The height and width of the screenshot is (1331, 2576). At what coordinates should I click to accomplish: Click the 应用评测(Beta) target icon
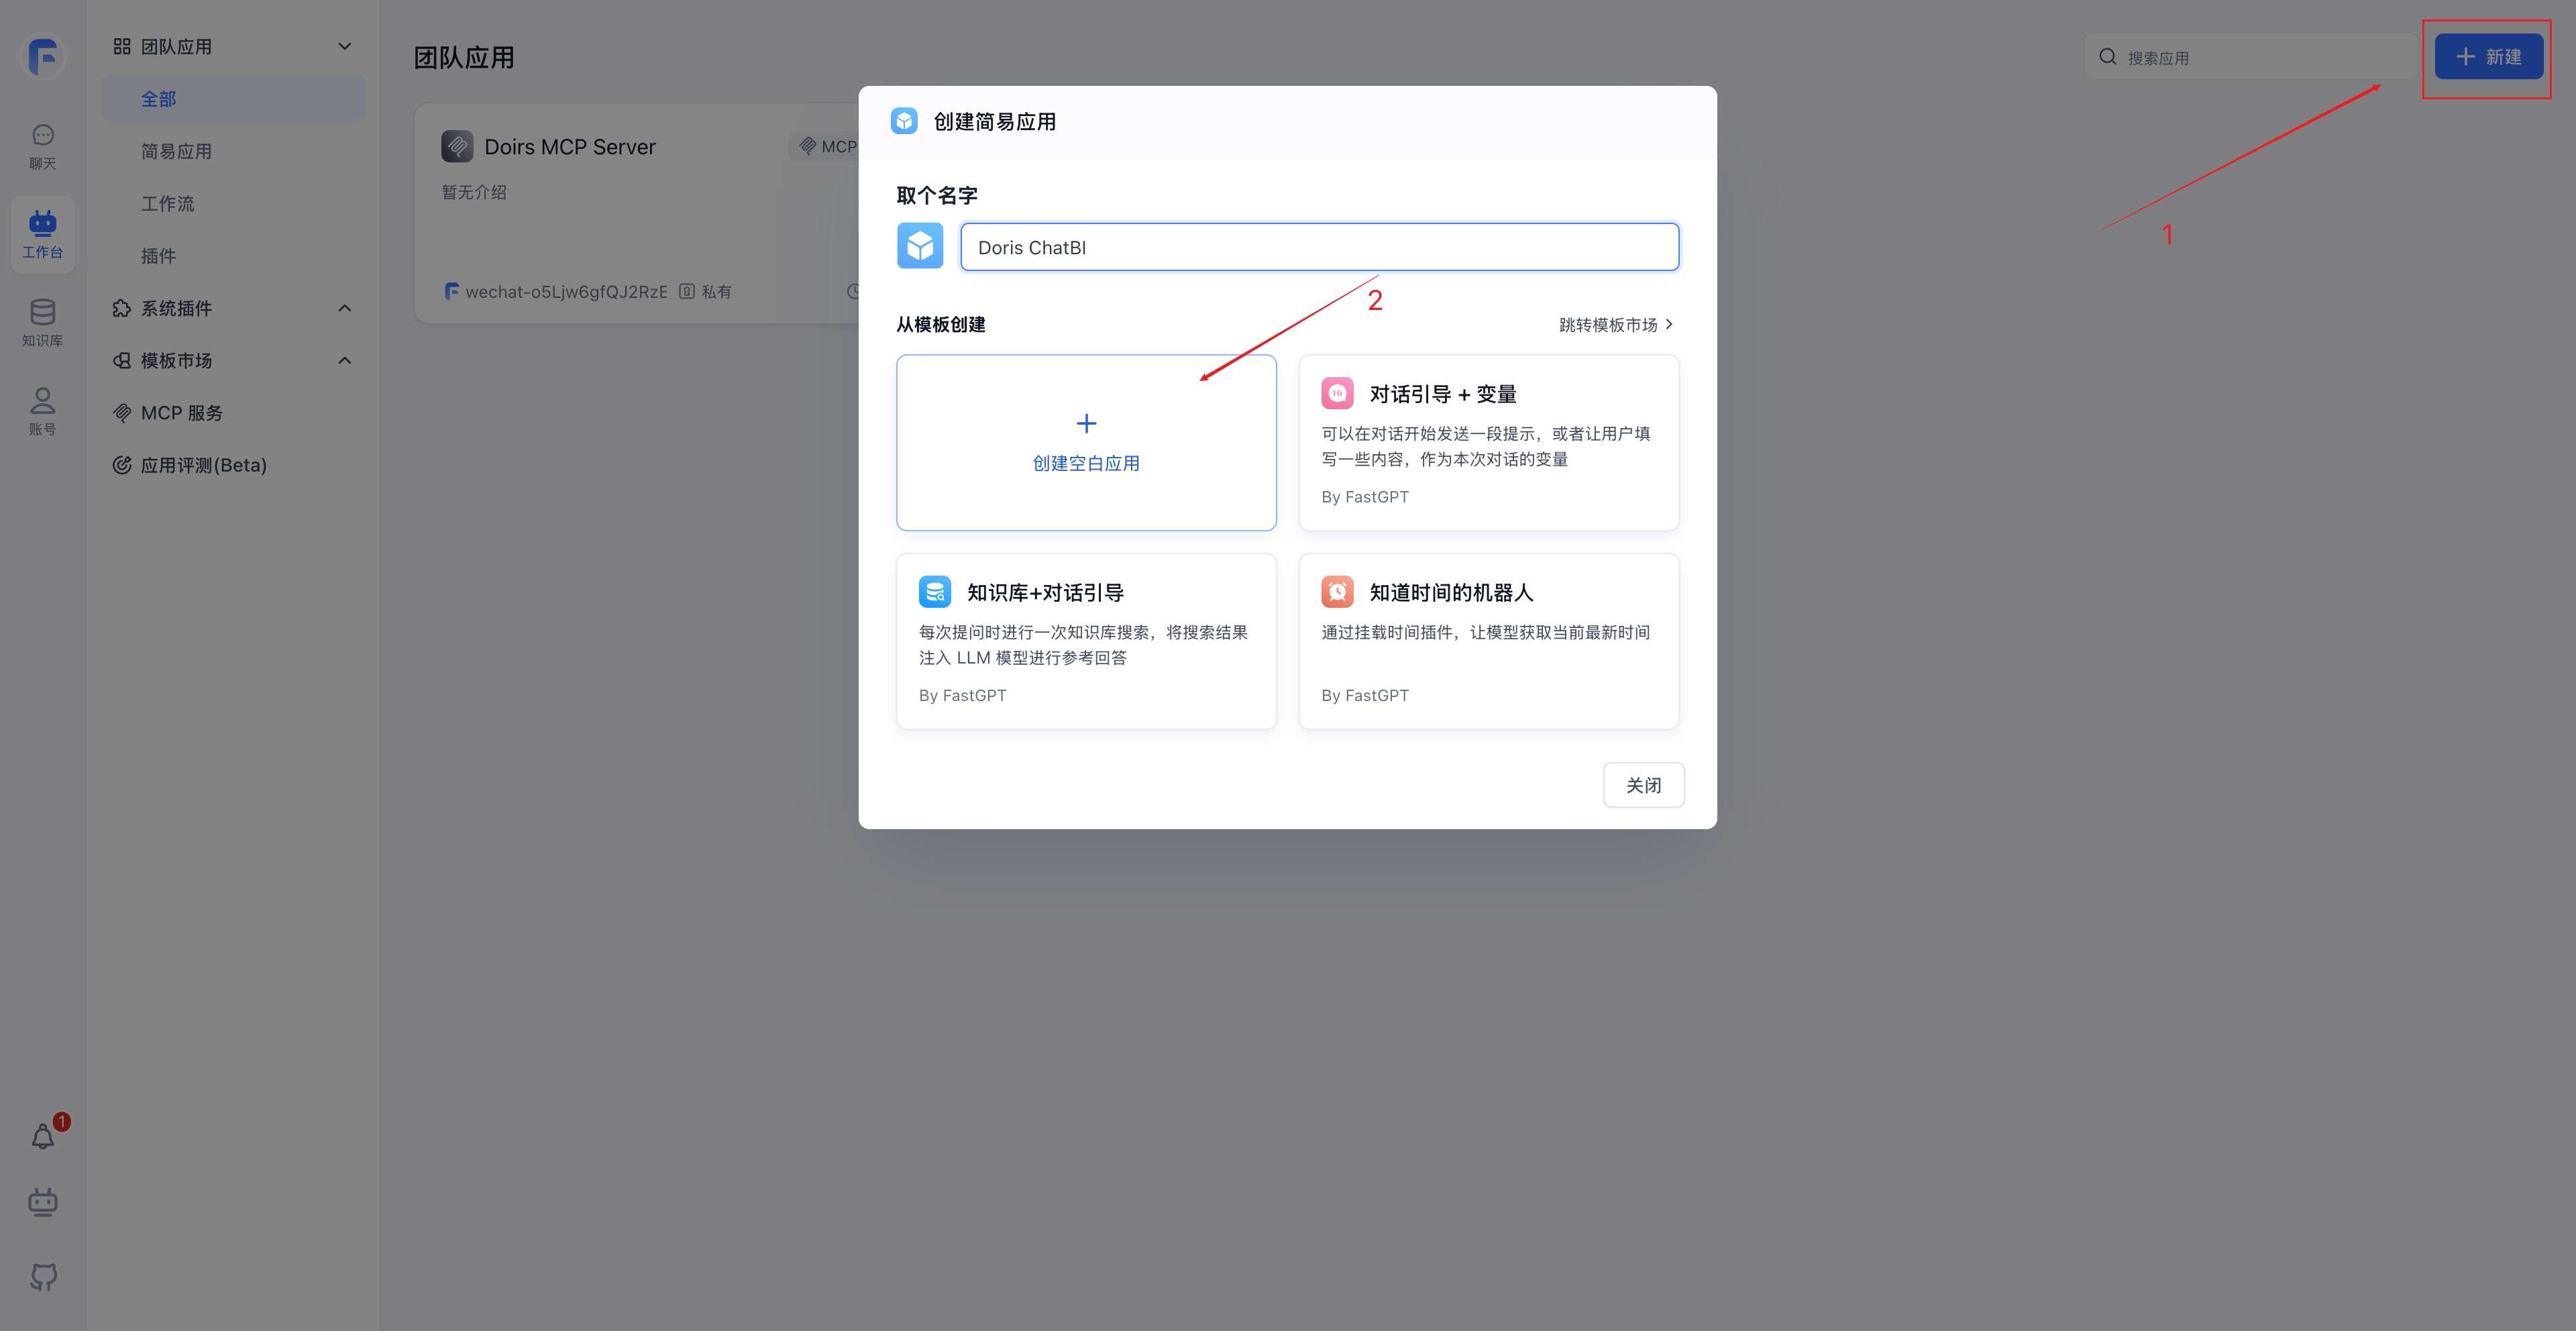122,465
